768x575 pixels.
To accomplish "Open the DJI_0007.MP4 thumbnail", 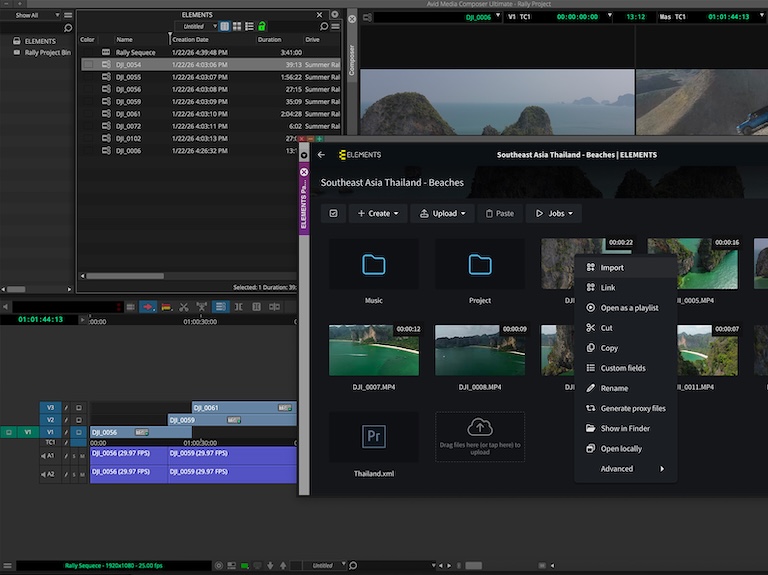I will tap(374, 350).
